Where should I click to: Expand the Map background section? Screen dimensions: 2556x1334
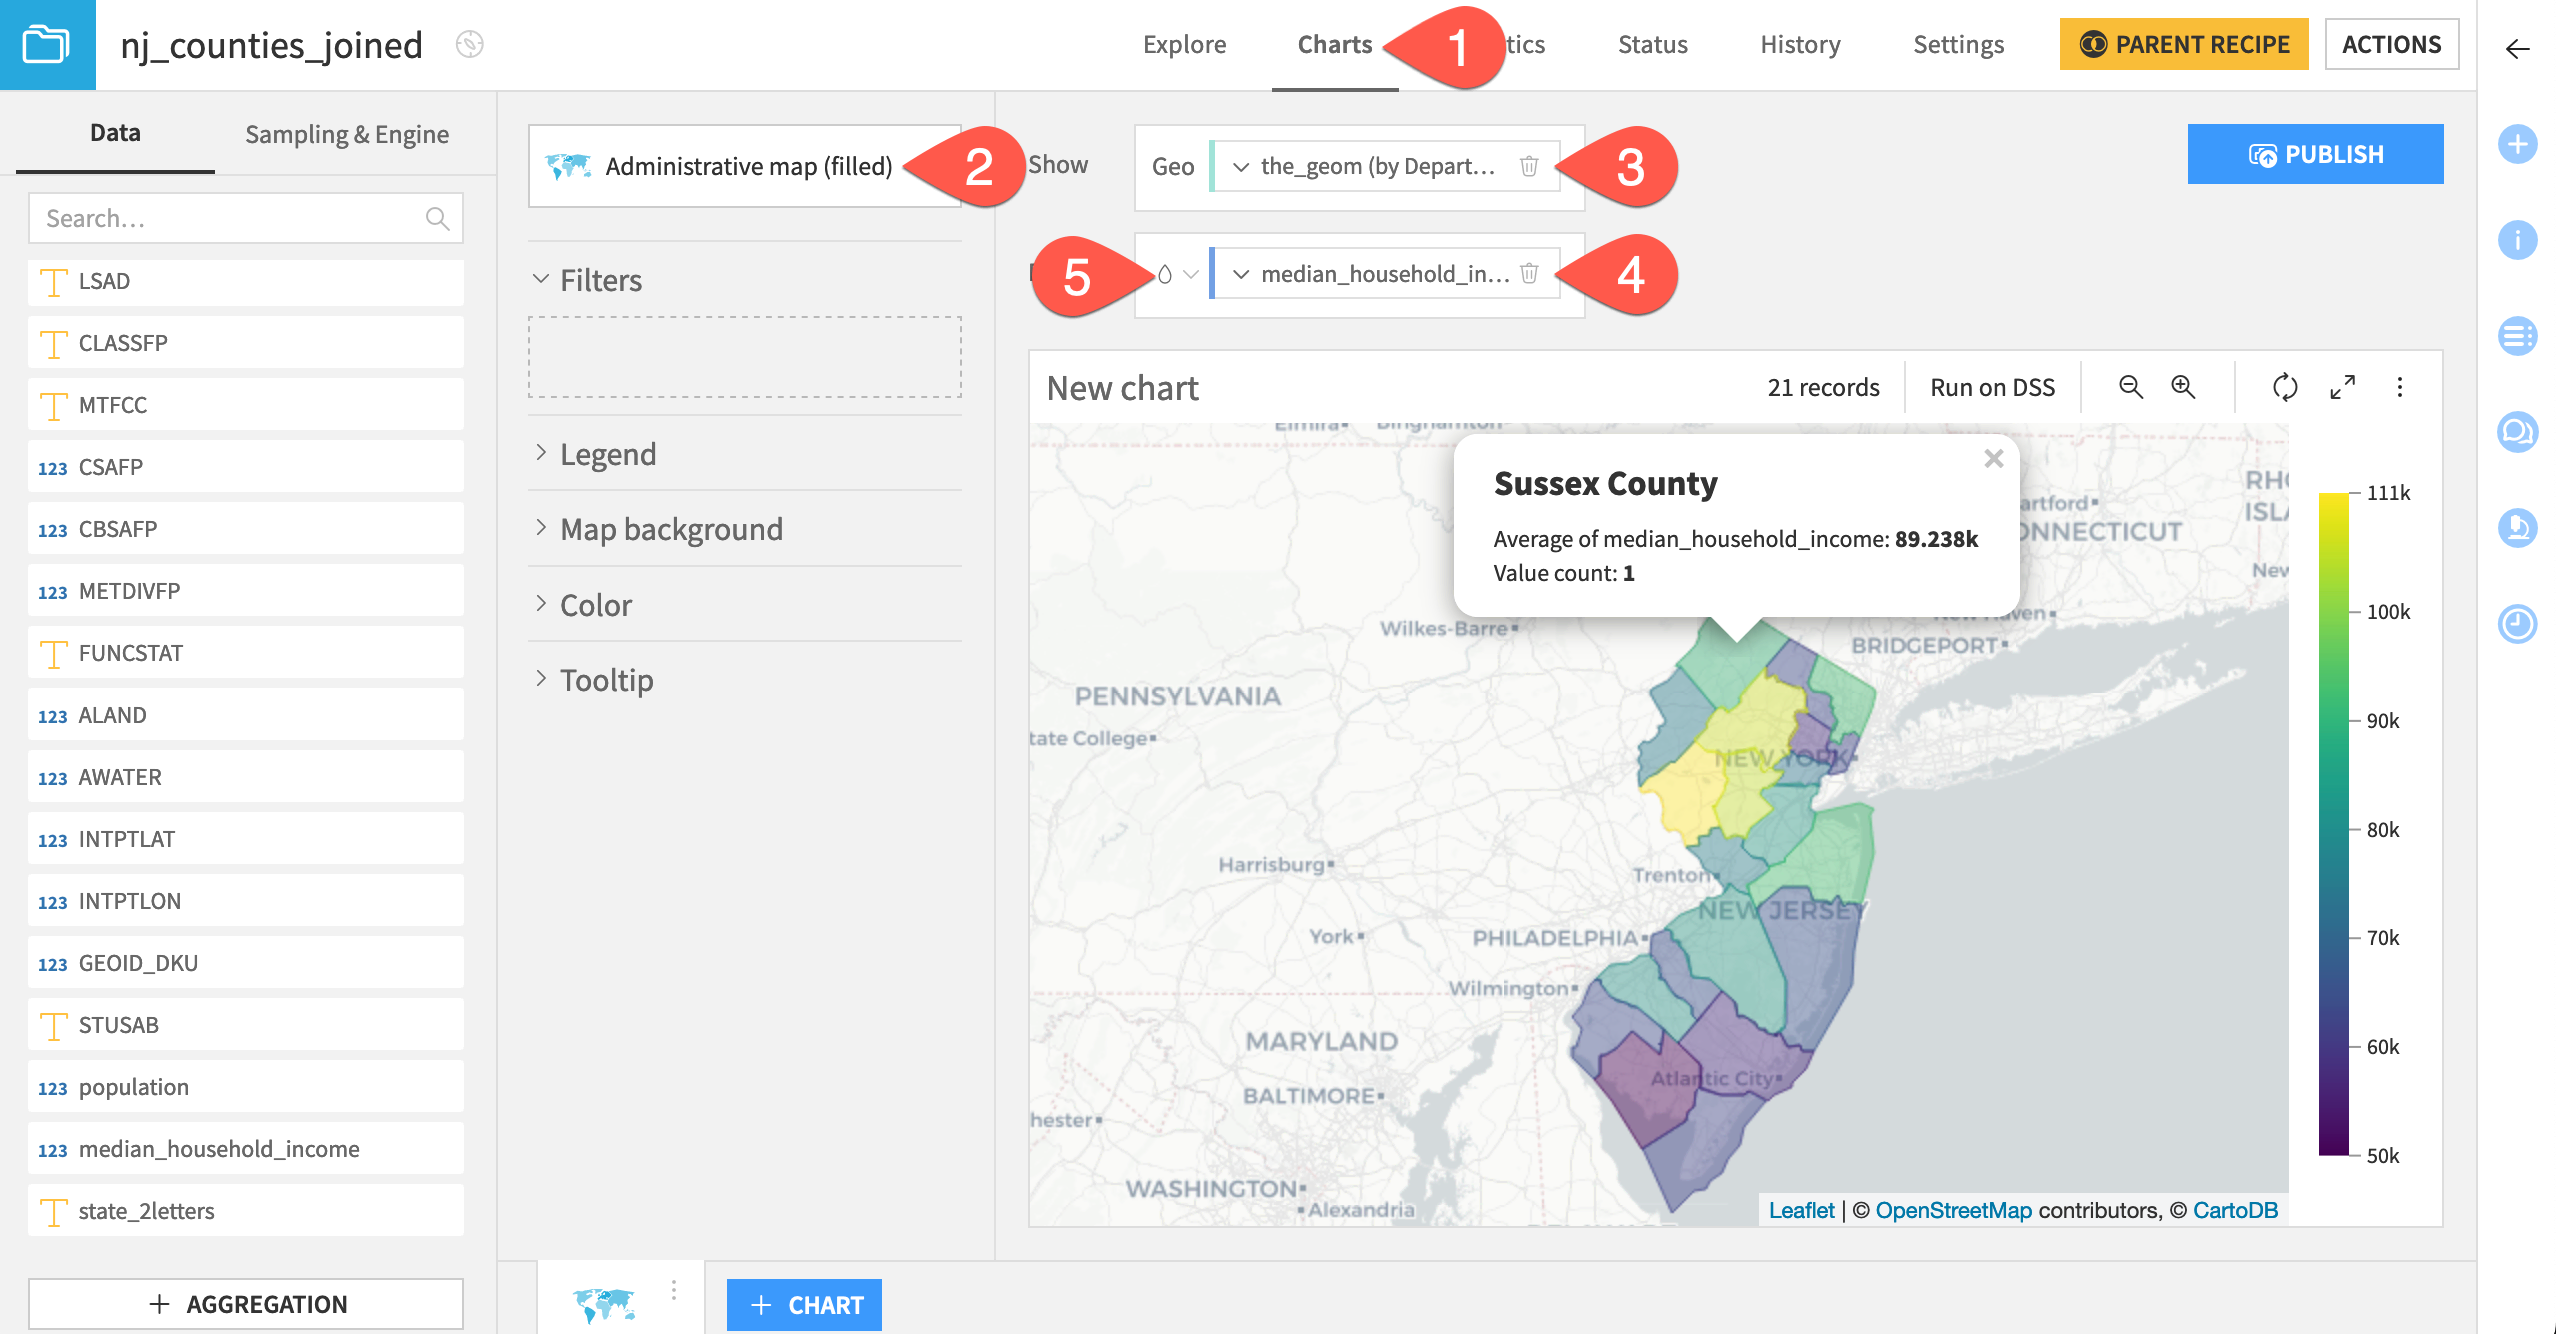(670, 529)
